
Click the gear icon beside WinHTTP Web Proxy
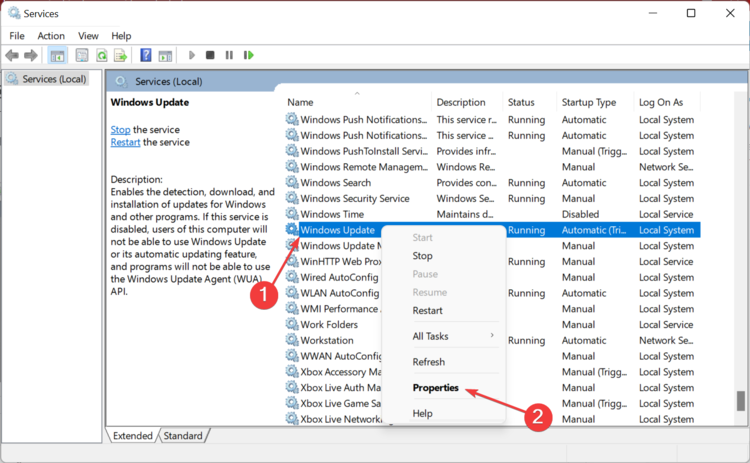(x=292, y=261)
